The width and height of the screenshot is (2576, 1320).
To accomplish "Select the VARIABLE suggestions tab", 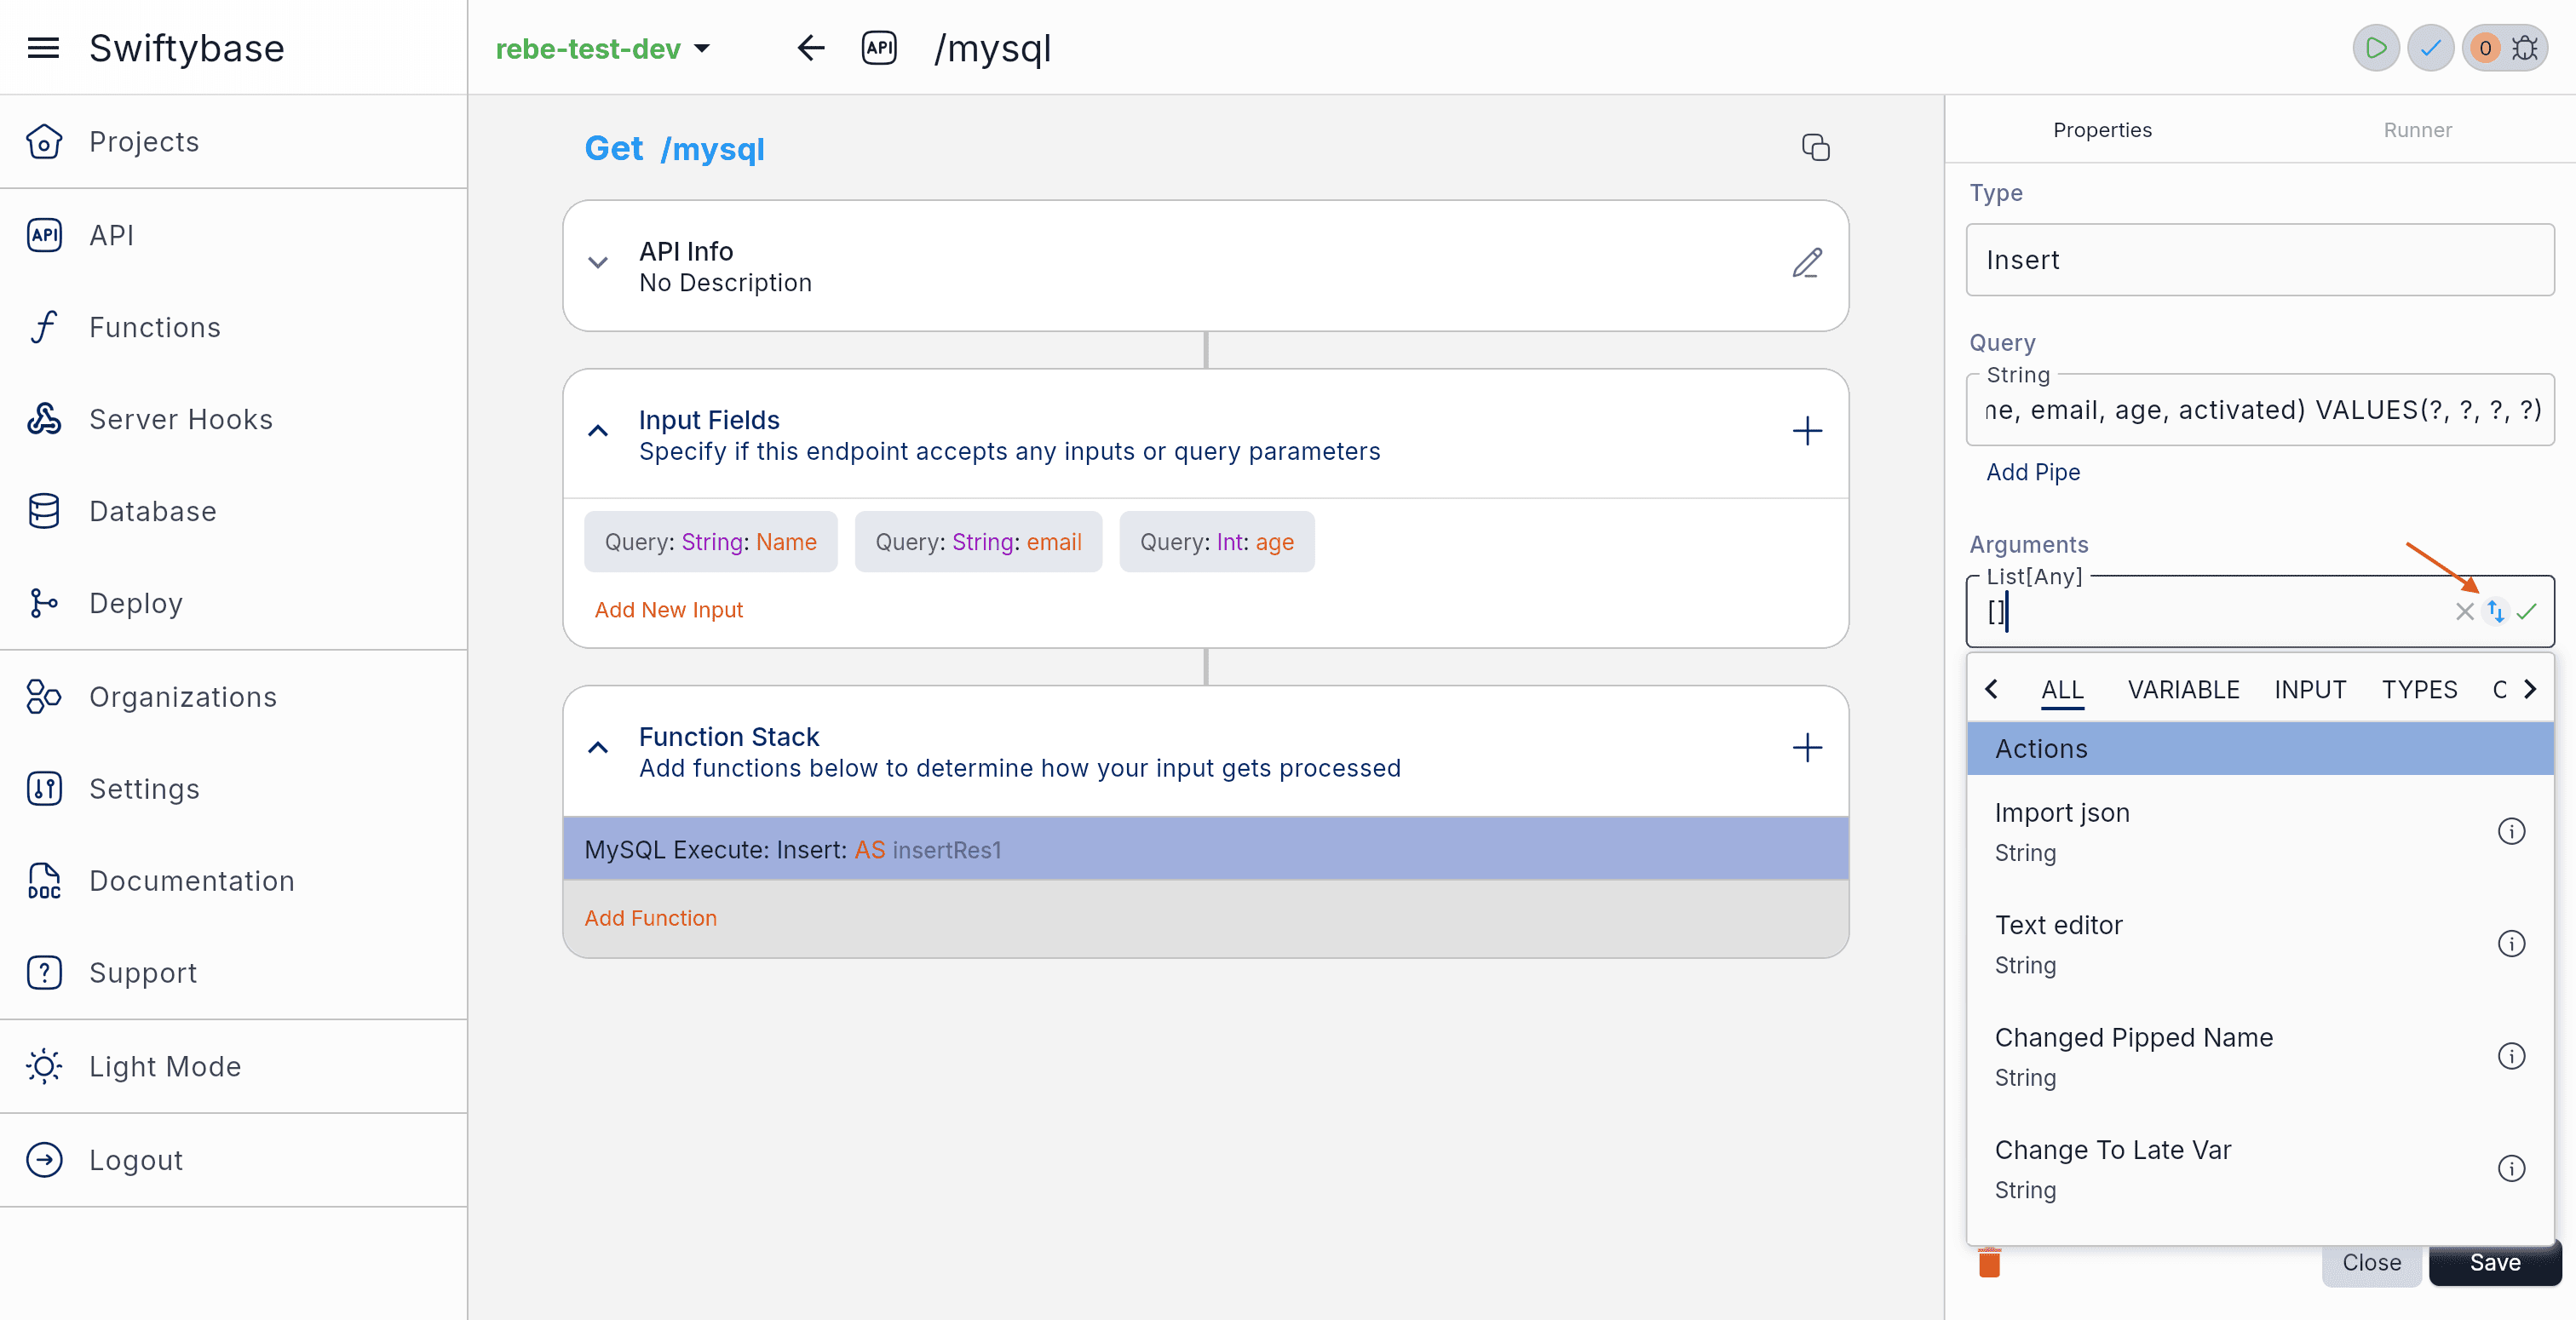I will pos(2183,690).
